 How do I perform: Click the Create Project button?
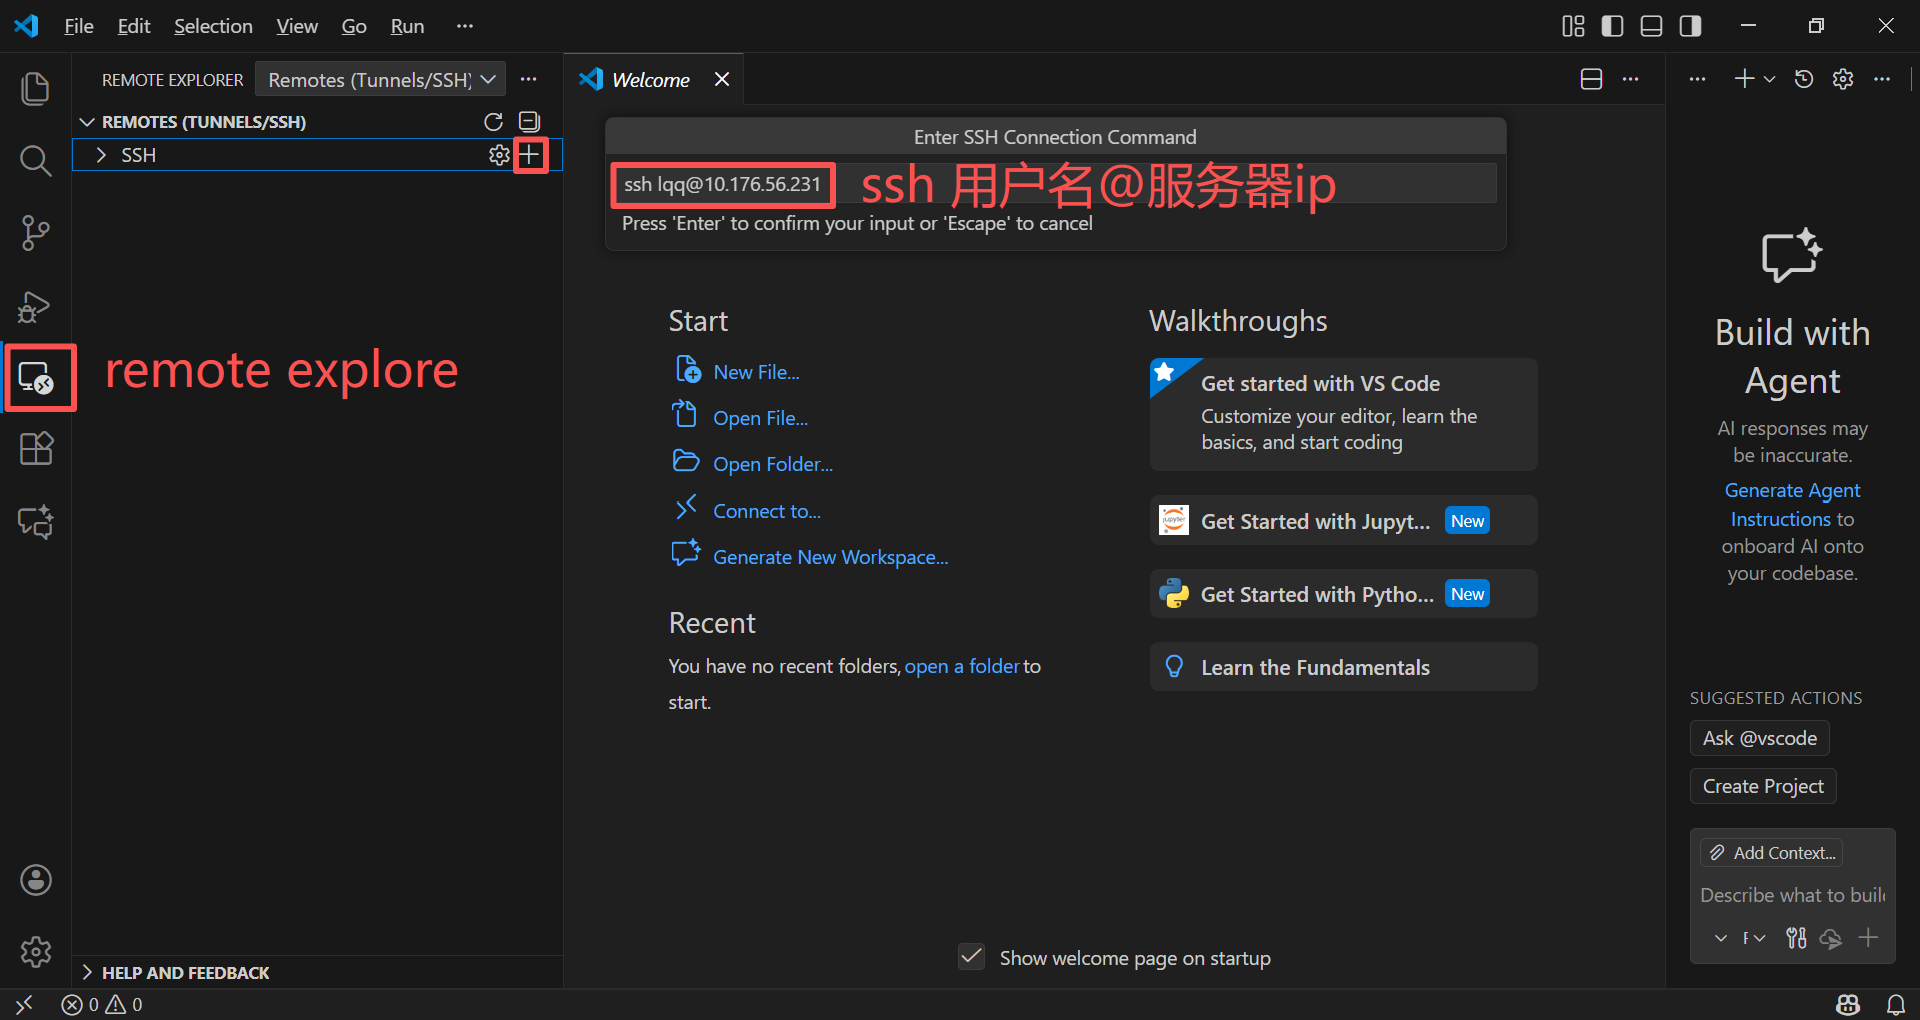click(1763, 786)
